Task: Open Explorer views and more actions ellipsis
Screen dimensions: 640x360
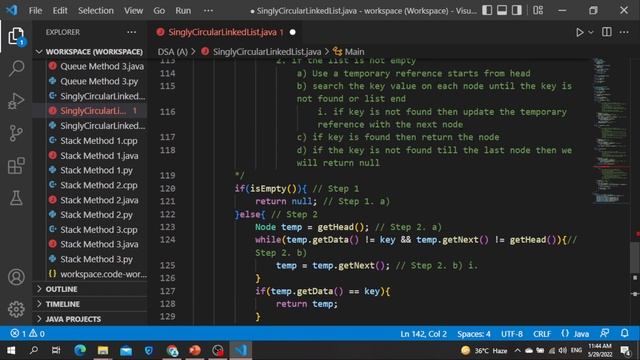Action: click(x=131, y=32)
